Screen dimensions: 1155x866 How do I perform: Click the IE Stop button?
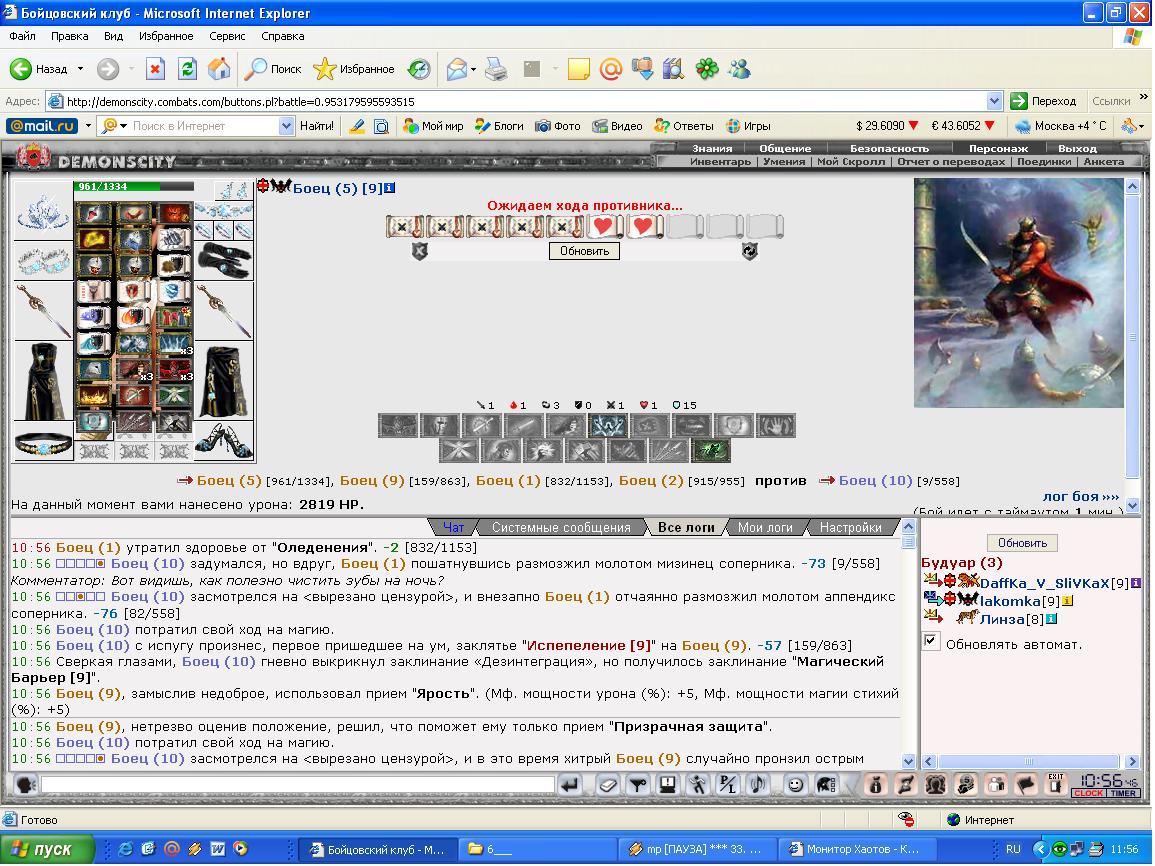coord(155,69)
